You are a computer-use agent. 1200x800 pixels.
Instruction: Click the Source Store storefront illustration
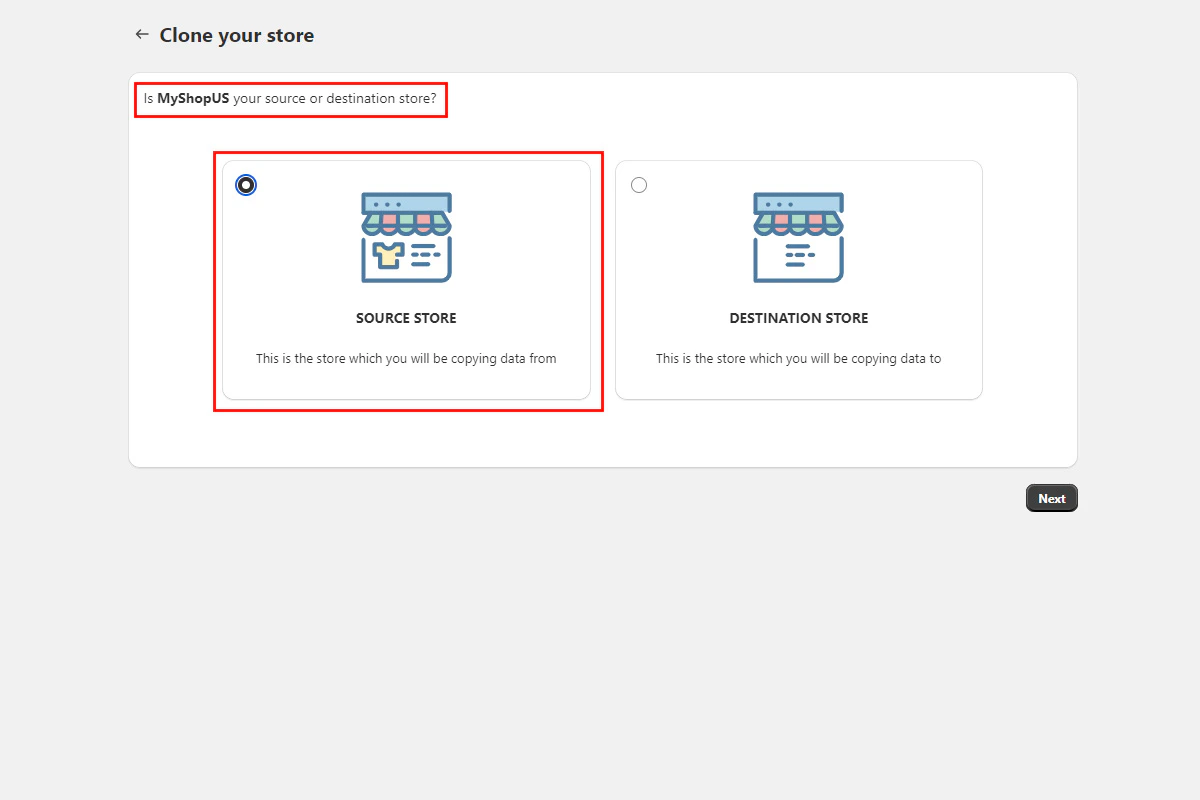click(406, 237)
